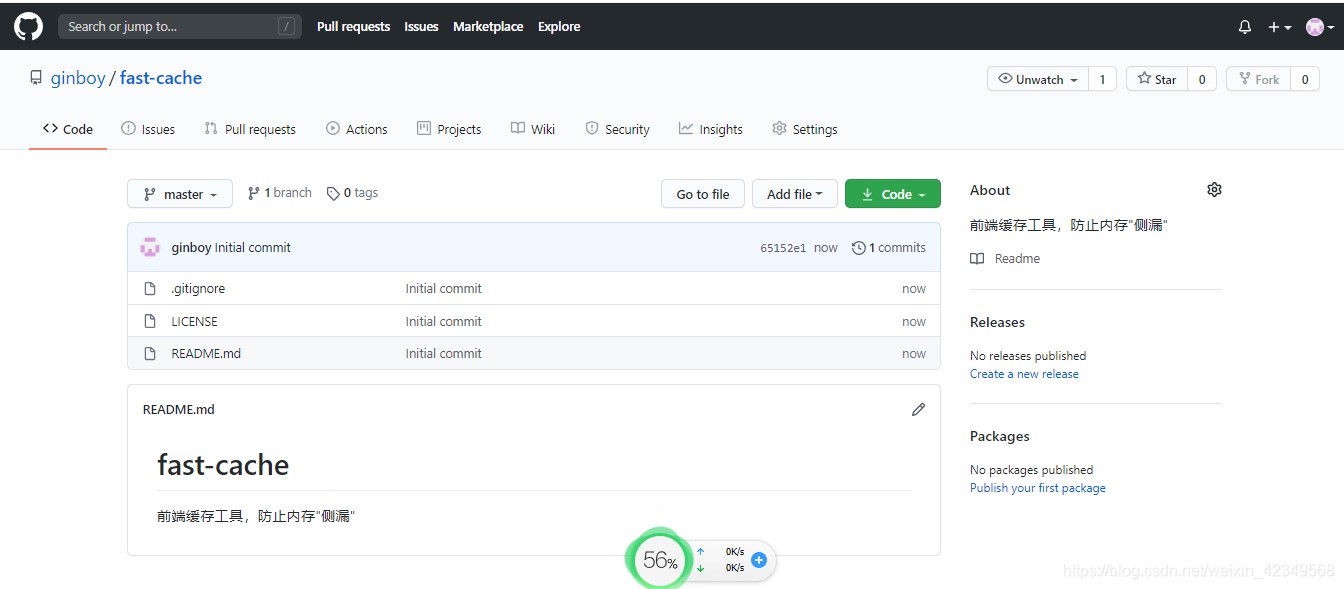Screen dimensions: 1344x589
Task: Open commit hash 65152e1
Action: point(783,248)
